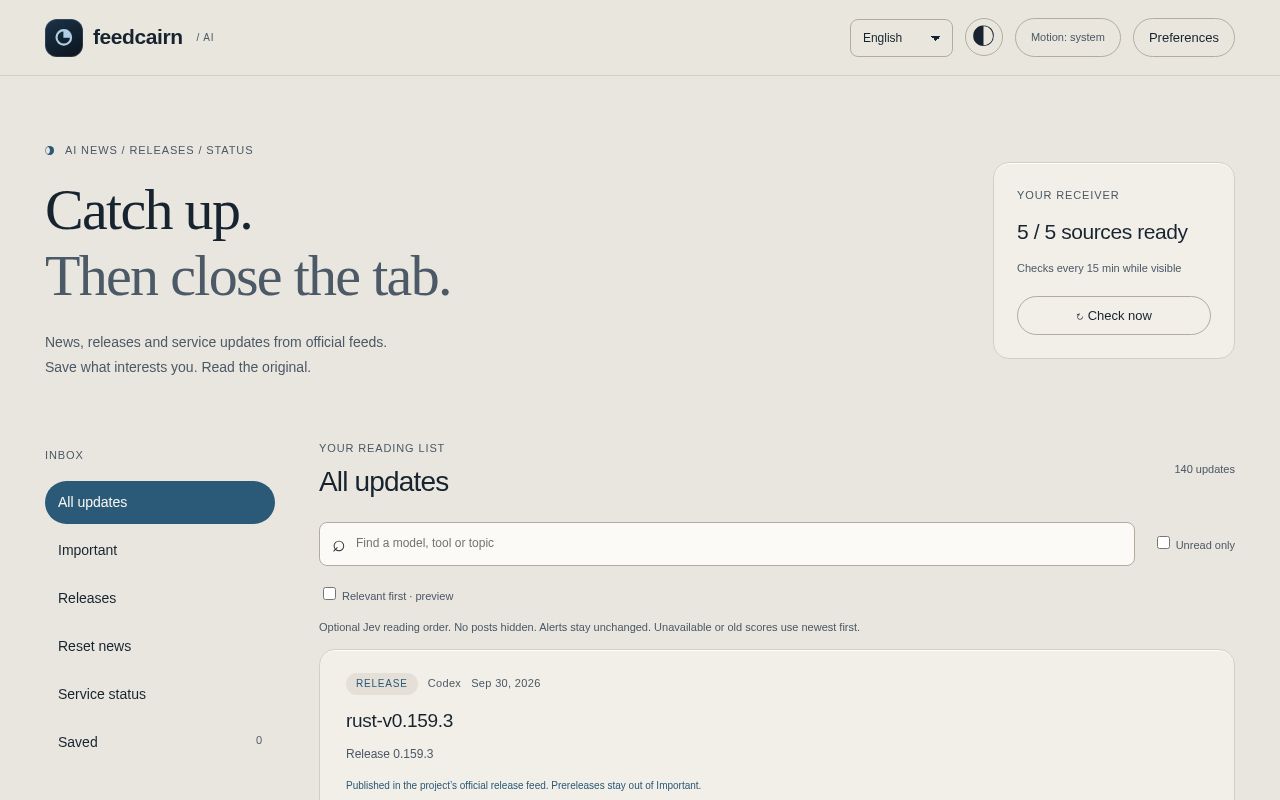Screen dimensions: 1280x800
Task: Open the Releases category
Action: tap(160, 598)
